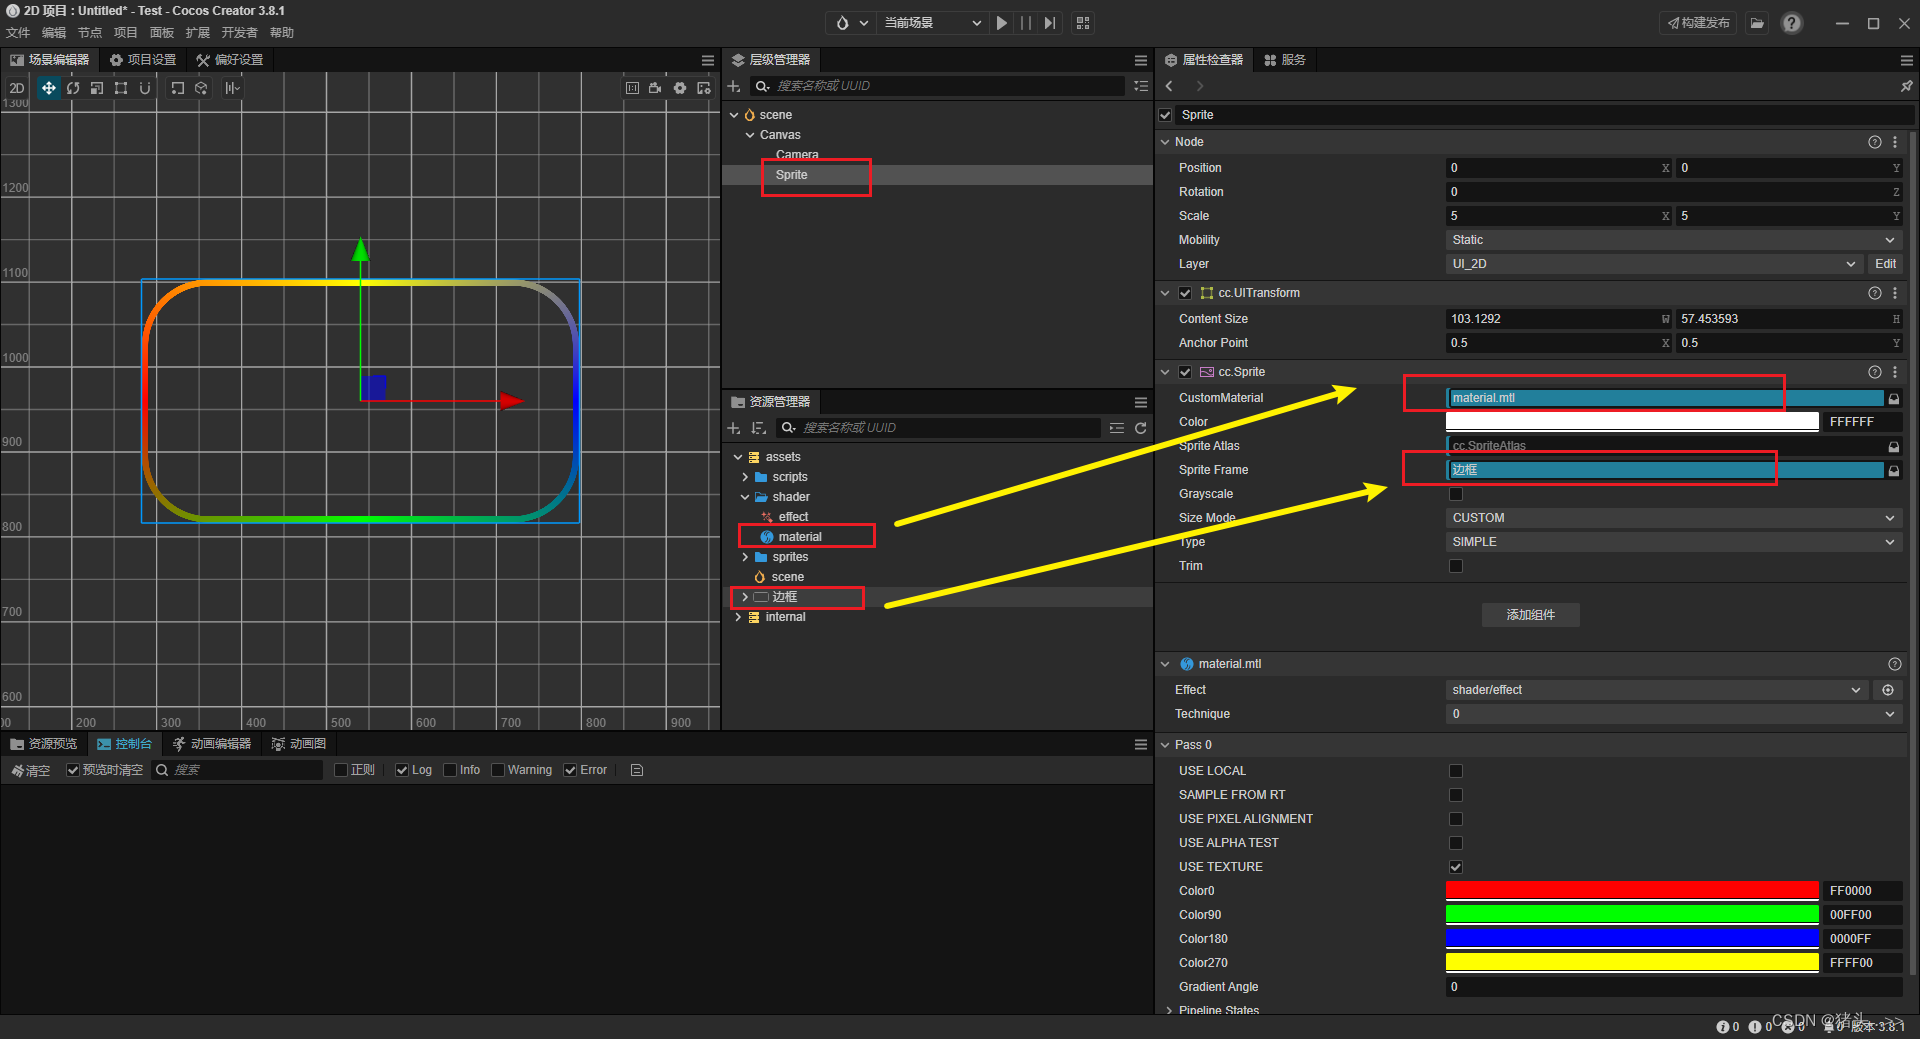Image resolution: width=1920 pixels, height=1039 pixels.
Task: Click the refresh icon in 资源管理器
Action: tap(1141, 428)
